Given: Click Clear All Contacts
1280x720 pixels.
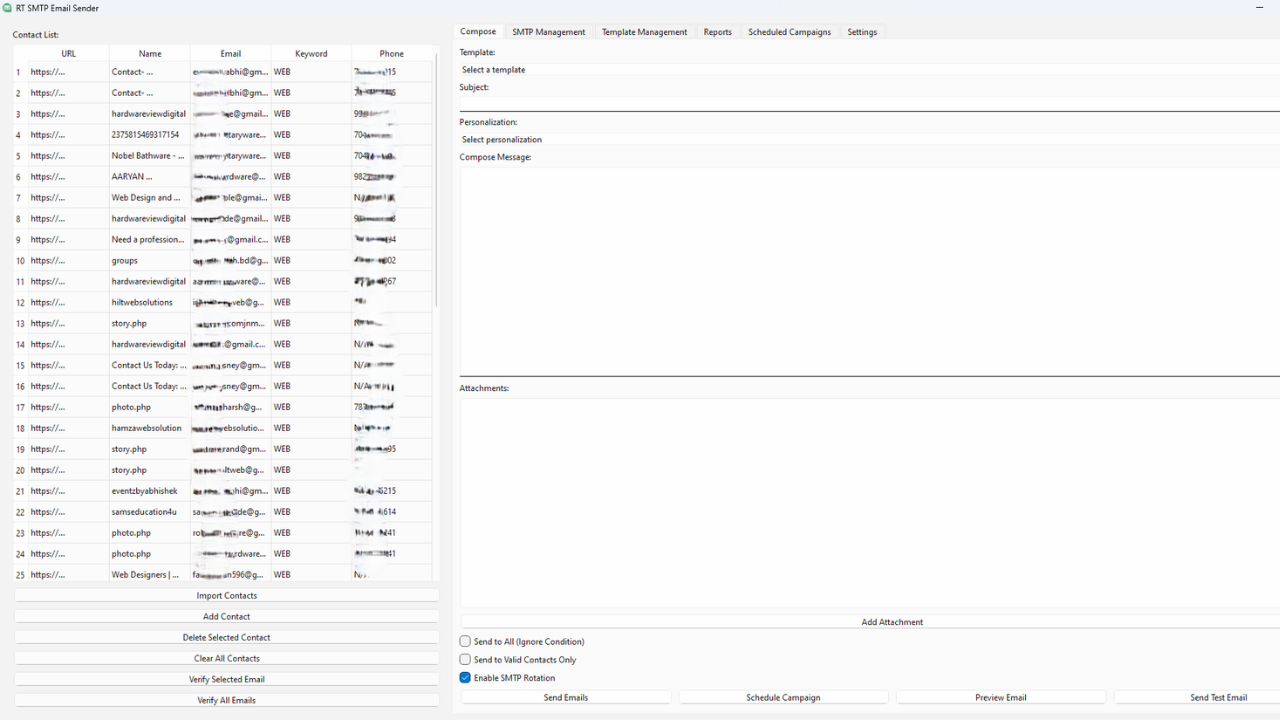Looking at the screenshot, I should [226, 658].
